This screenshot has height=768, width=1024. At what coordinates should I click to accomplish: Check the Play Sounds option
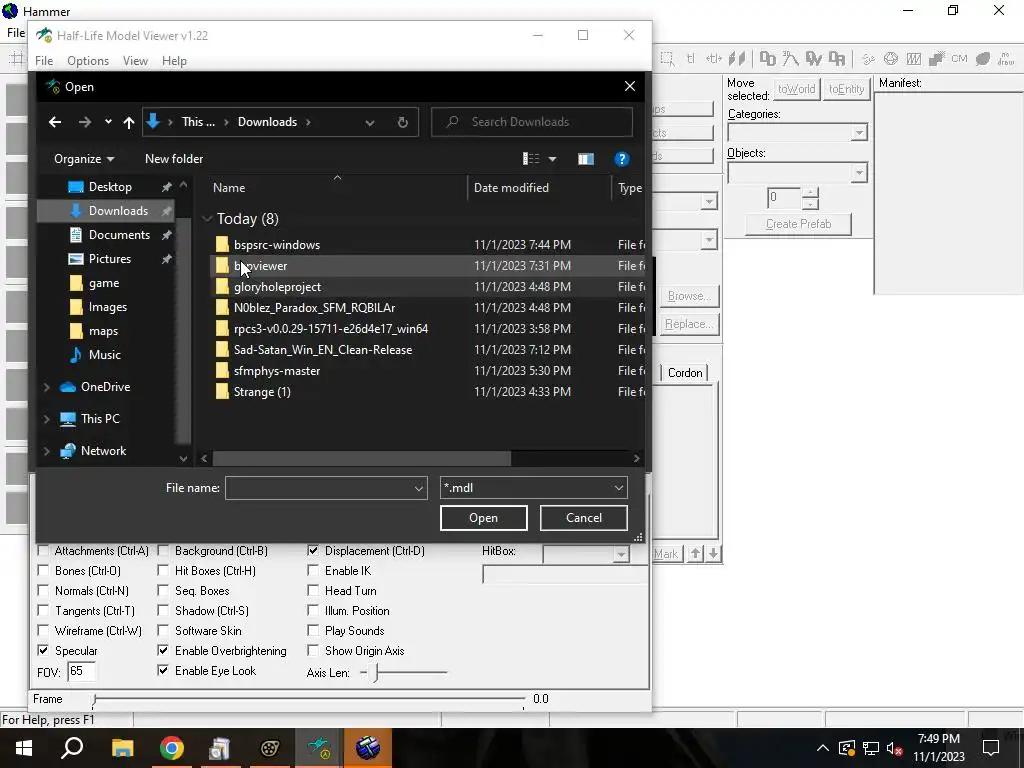coord(313,631)
